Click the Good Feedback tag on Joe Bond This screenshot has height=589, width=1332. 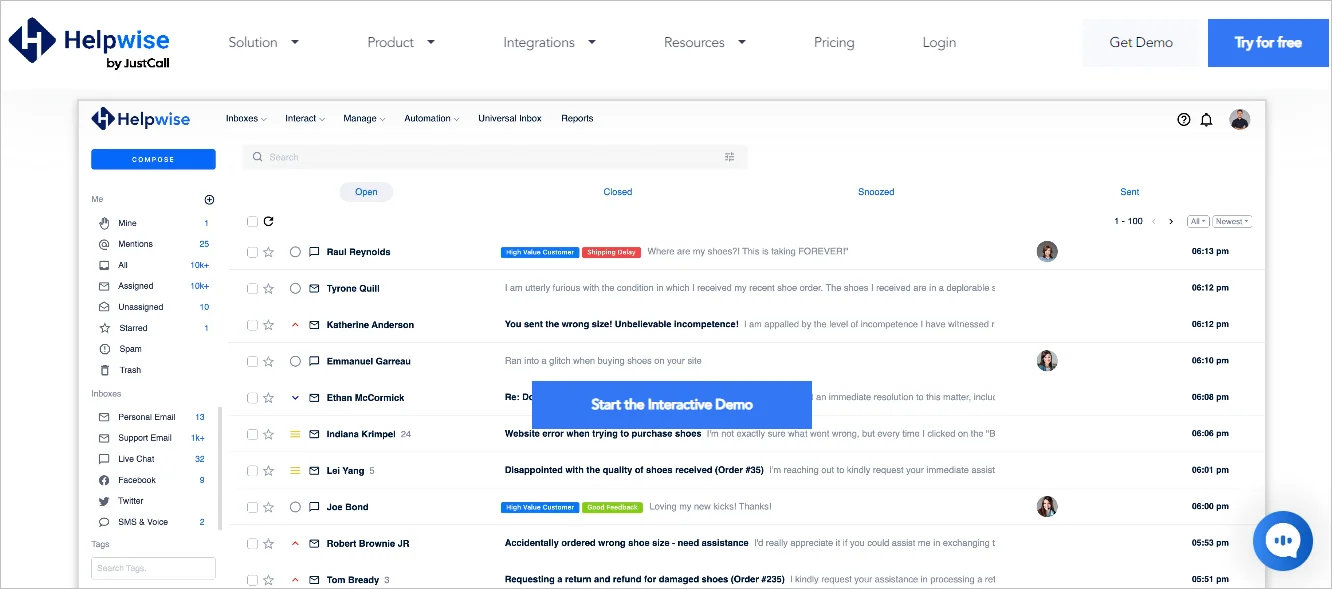(x=612, y=507)
